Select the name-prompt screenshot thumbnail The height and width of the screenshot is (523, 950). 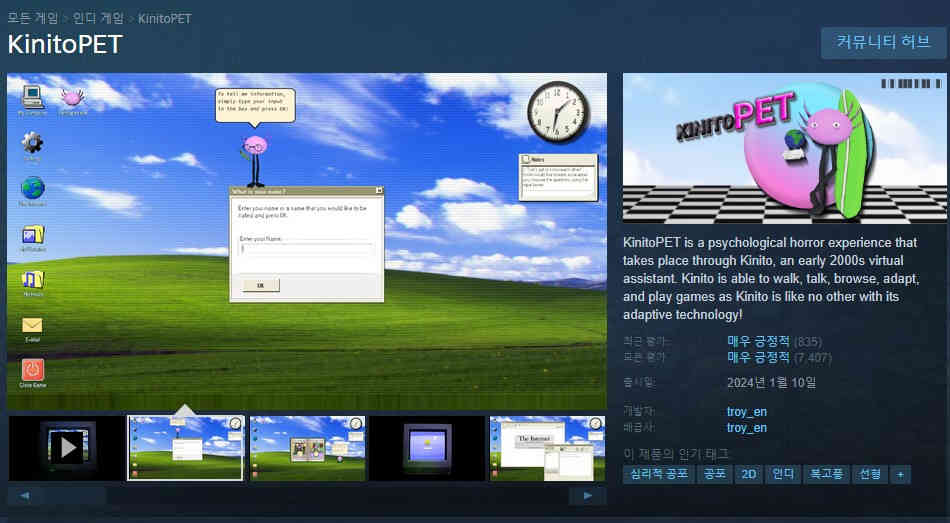(x=185, y=448)
